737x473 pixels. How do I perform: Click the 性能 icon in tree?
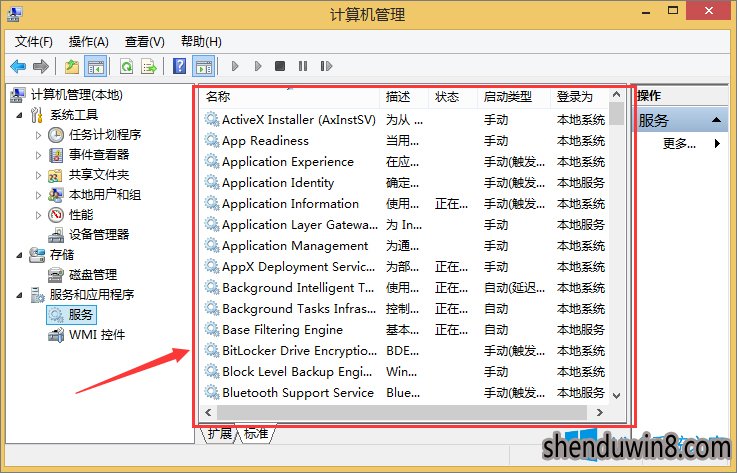(56, 215)
